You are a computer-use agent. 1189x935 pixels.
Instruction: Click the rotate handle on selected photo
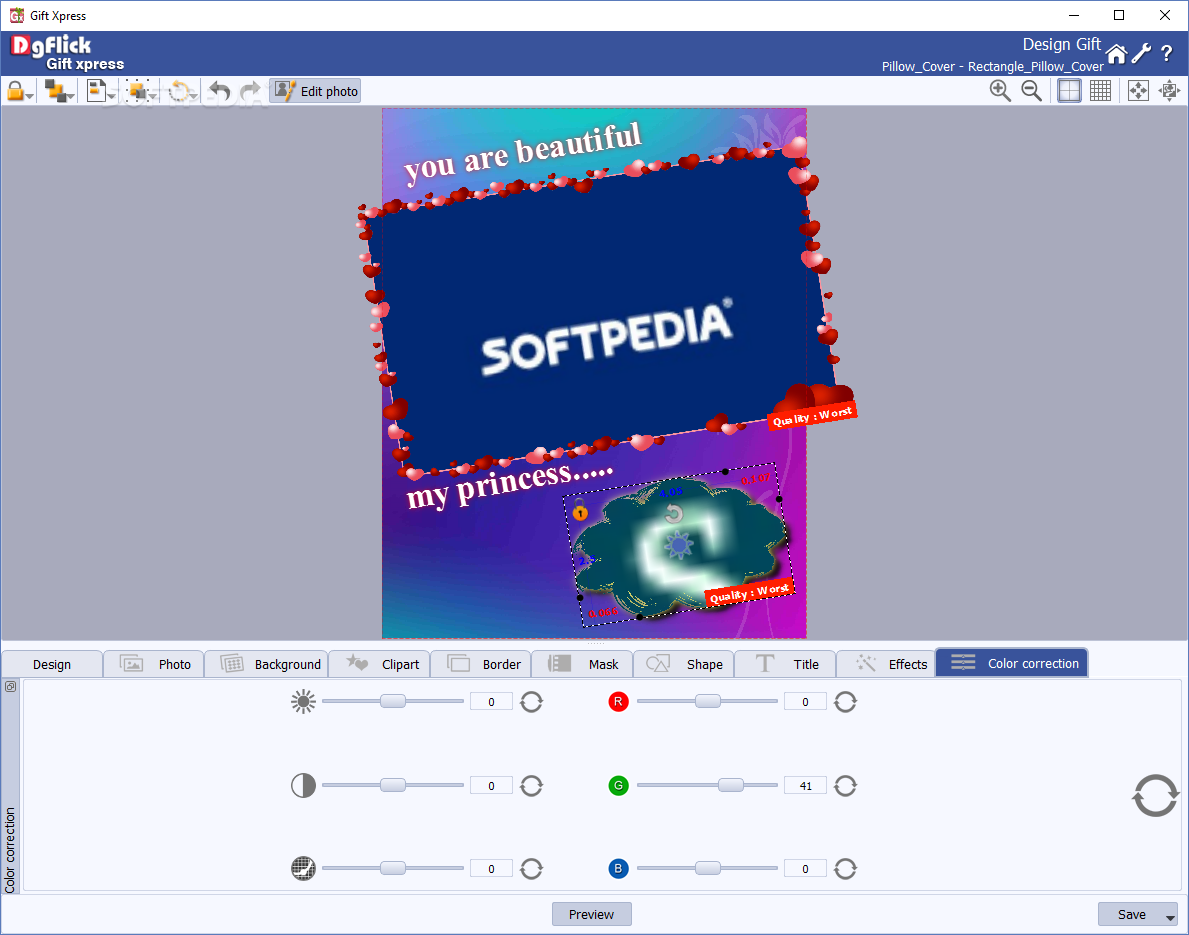pos(673,515)
